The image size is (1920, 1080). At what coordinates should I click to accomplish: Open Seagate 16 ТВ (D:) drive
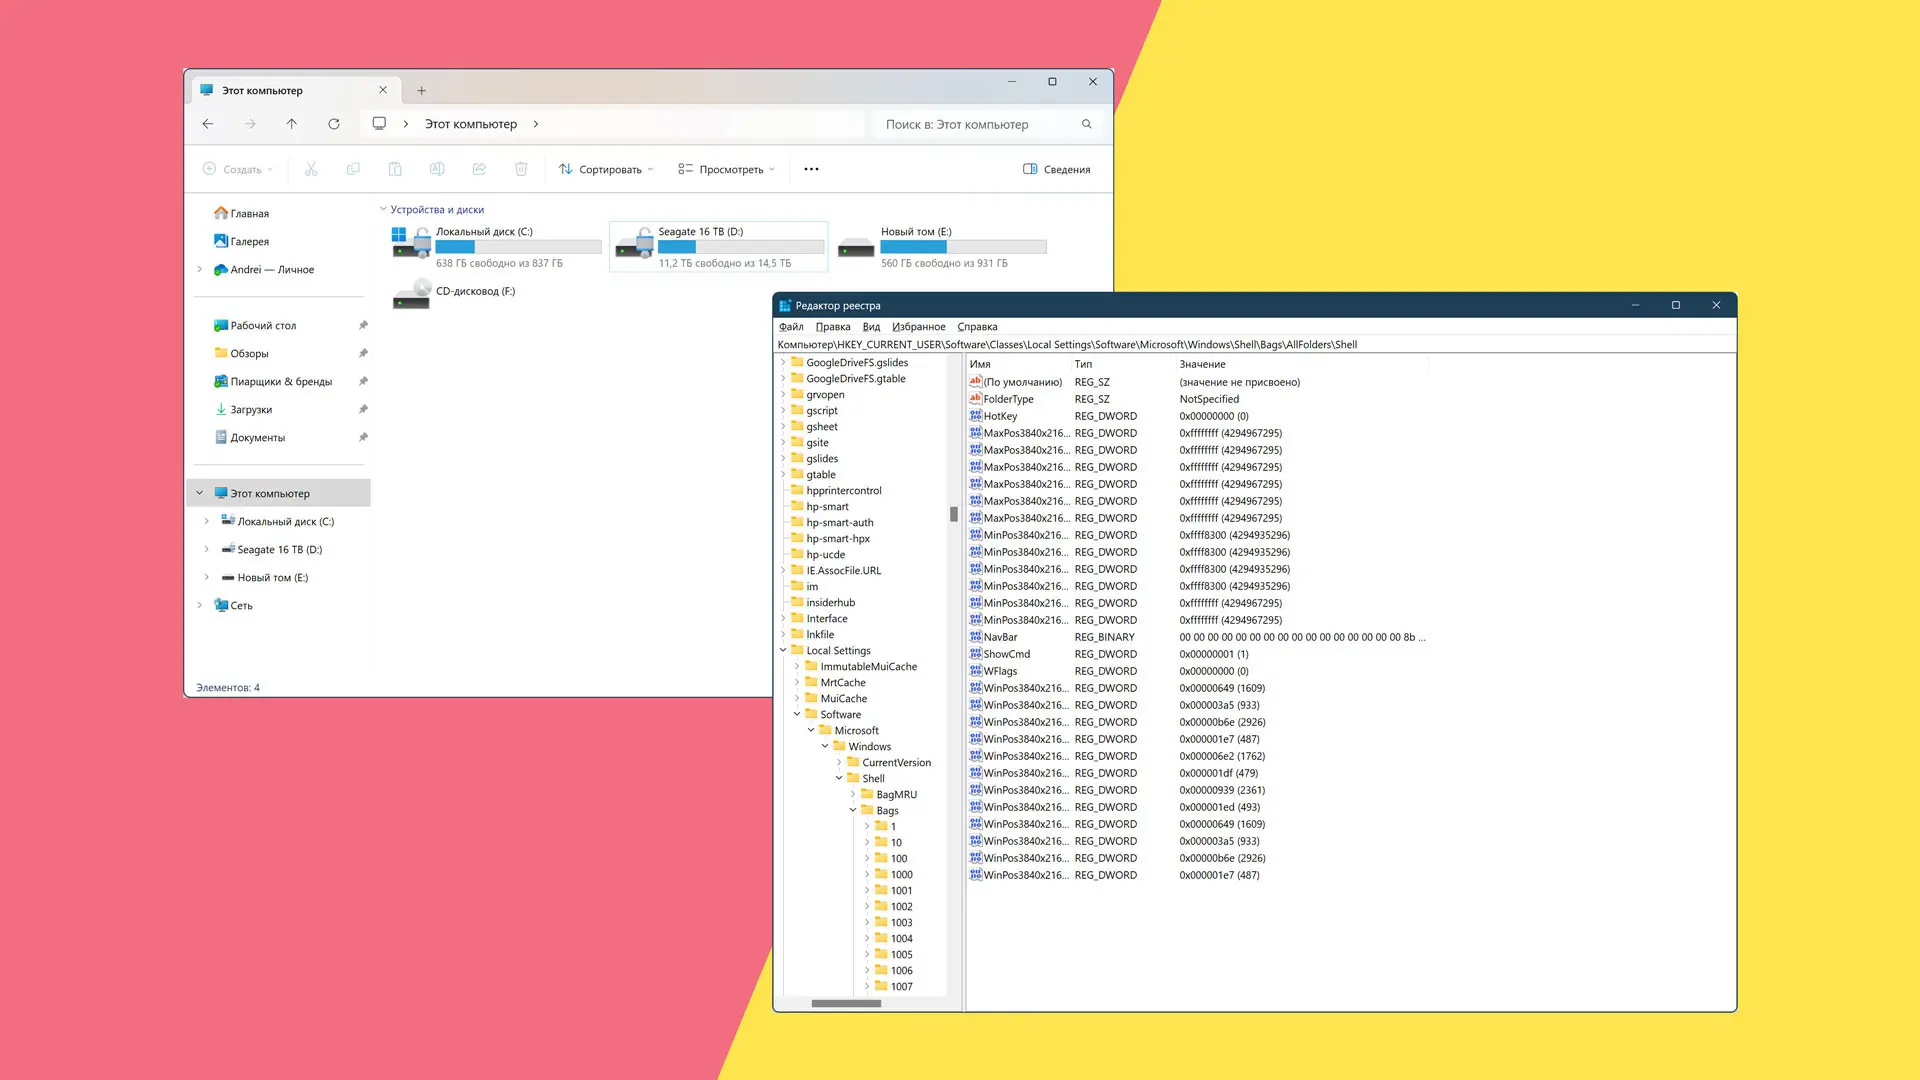(718, 247)
